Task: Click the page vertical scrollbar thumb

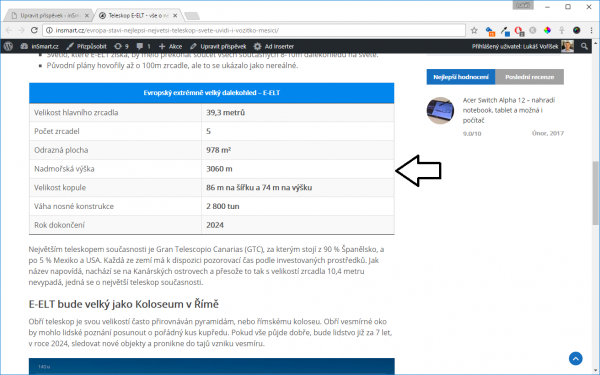Action: pos(595,193)
